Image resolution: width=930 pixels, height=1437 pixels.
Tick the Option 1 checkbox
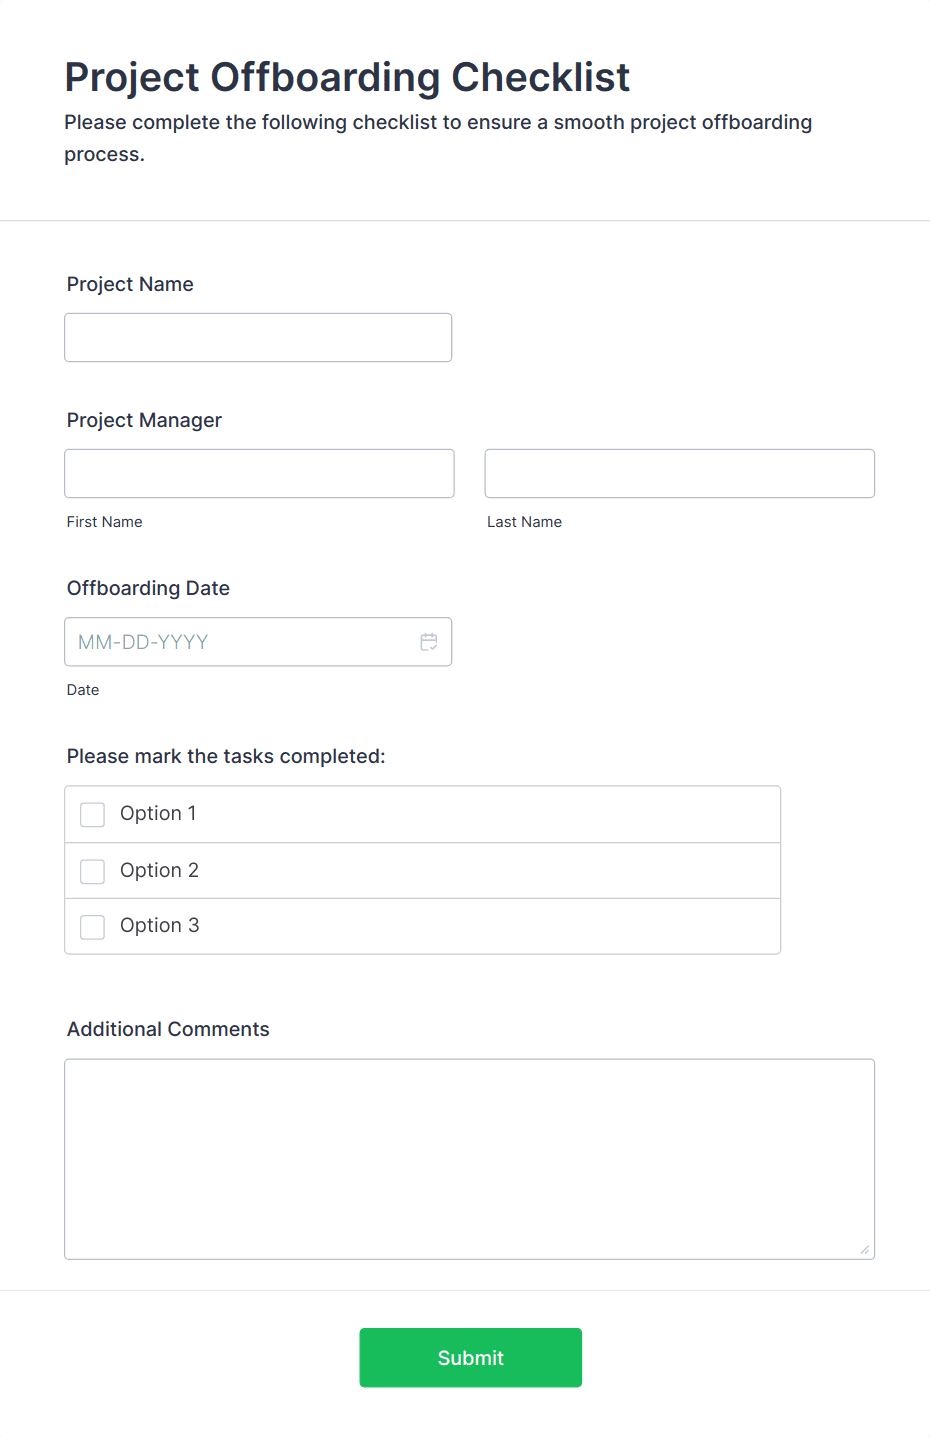[93, 815]
